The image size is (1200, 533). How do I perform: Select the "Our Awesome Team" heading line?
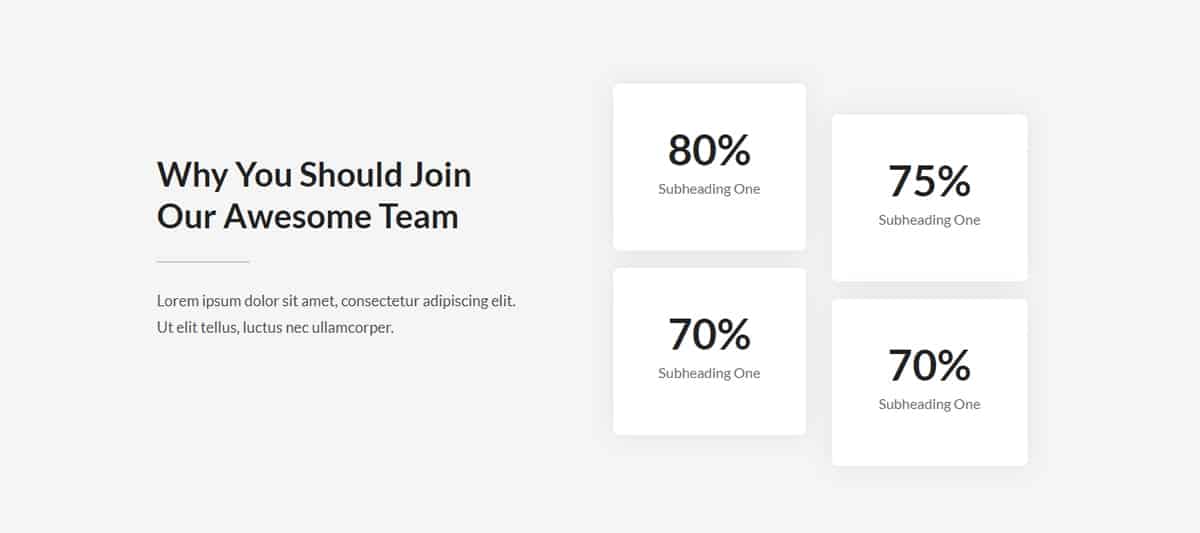click(x=308, y=216)
